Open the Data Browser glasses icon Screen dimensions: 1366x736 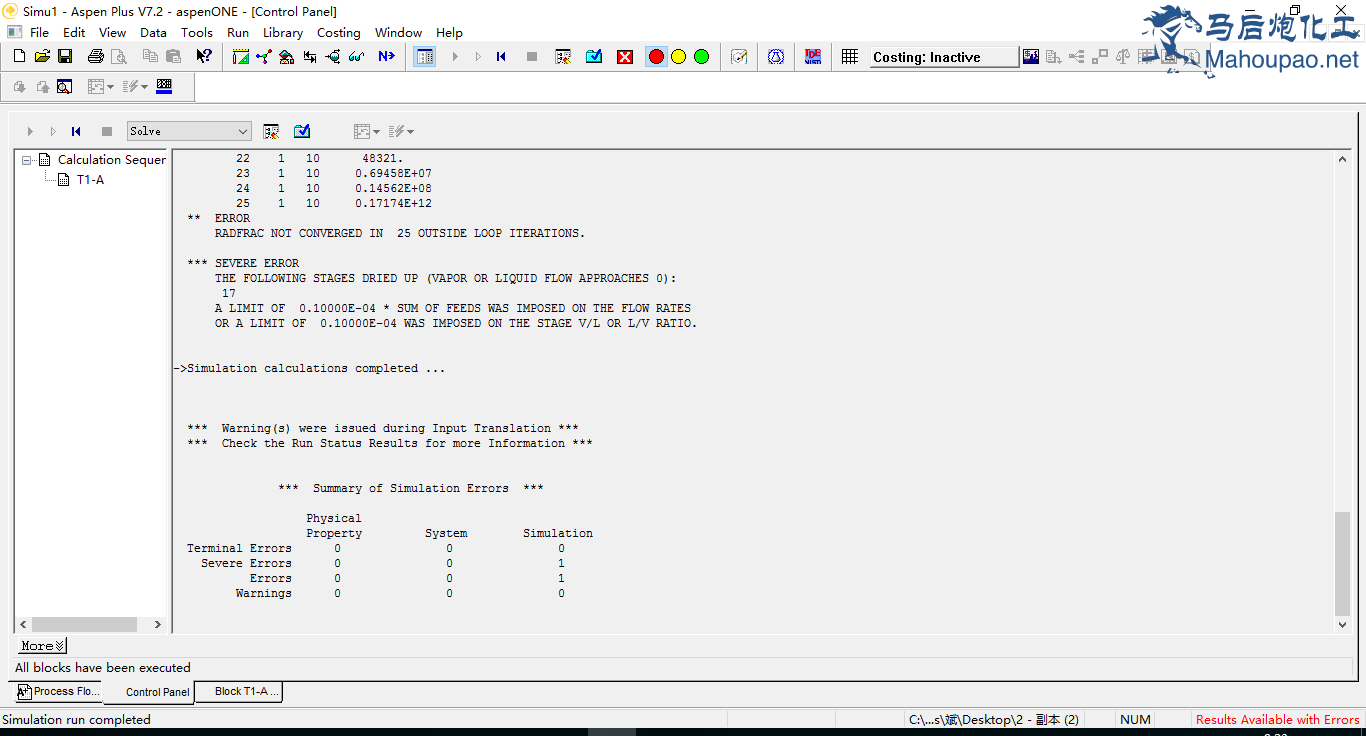point(356,57)
